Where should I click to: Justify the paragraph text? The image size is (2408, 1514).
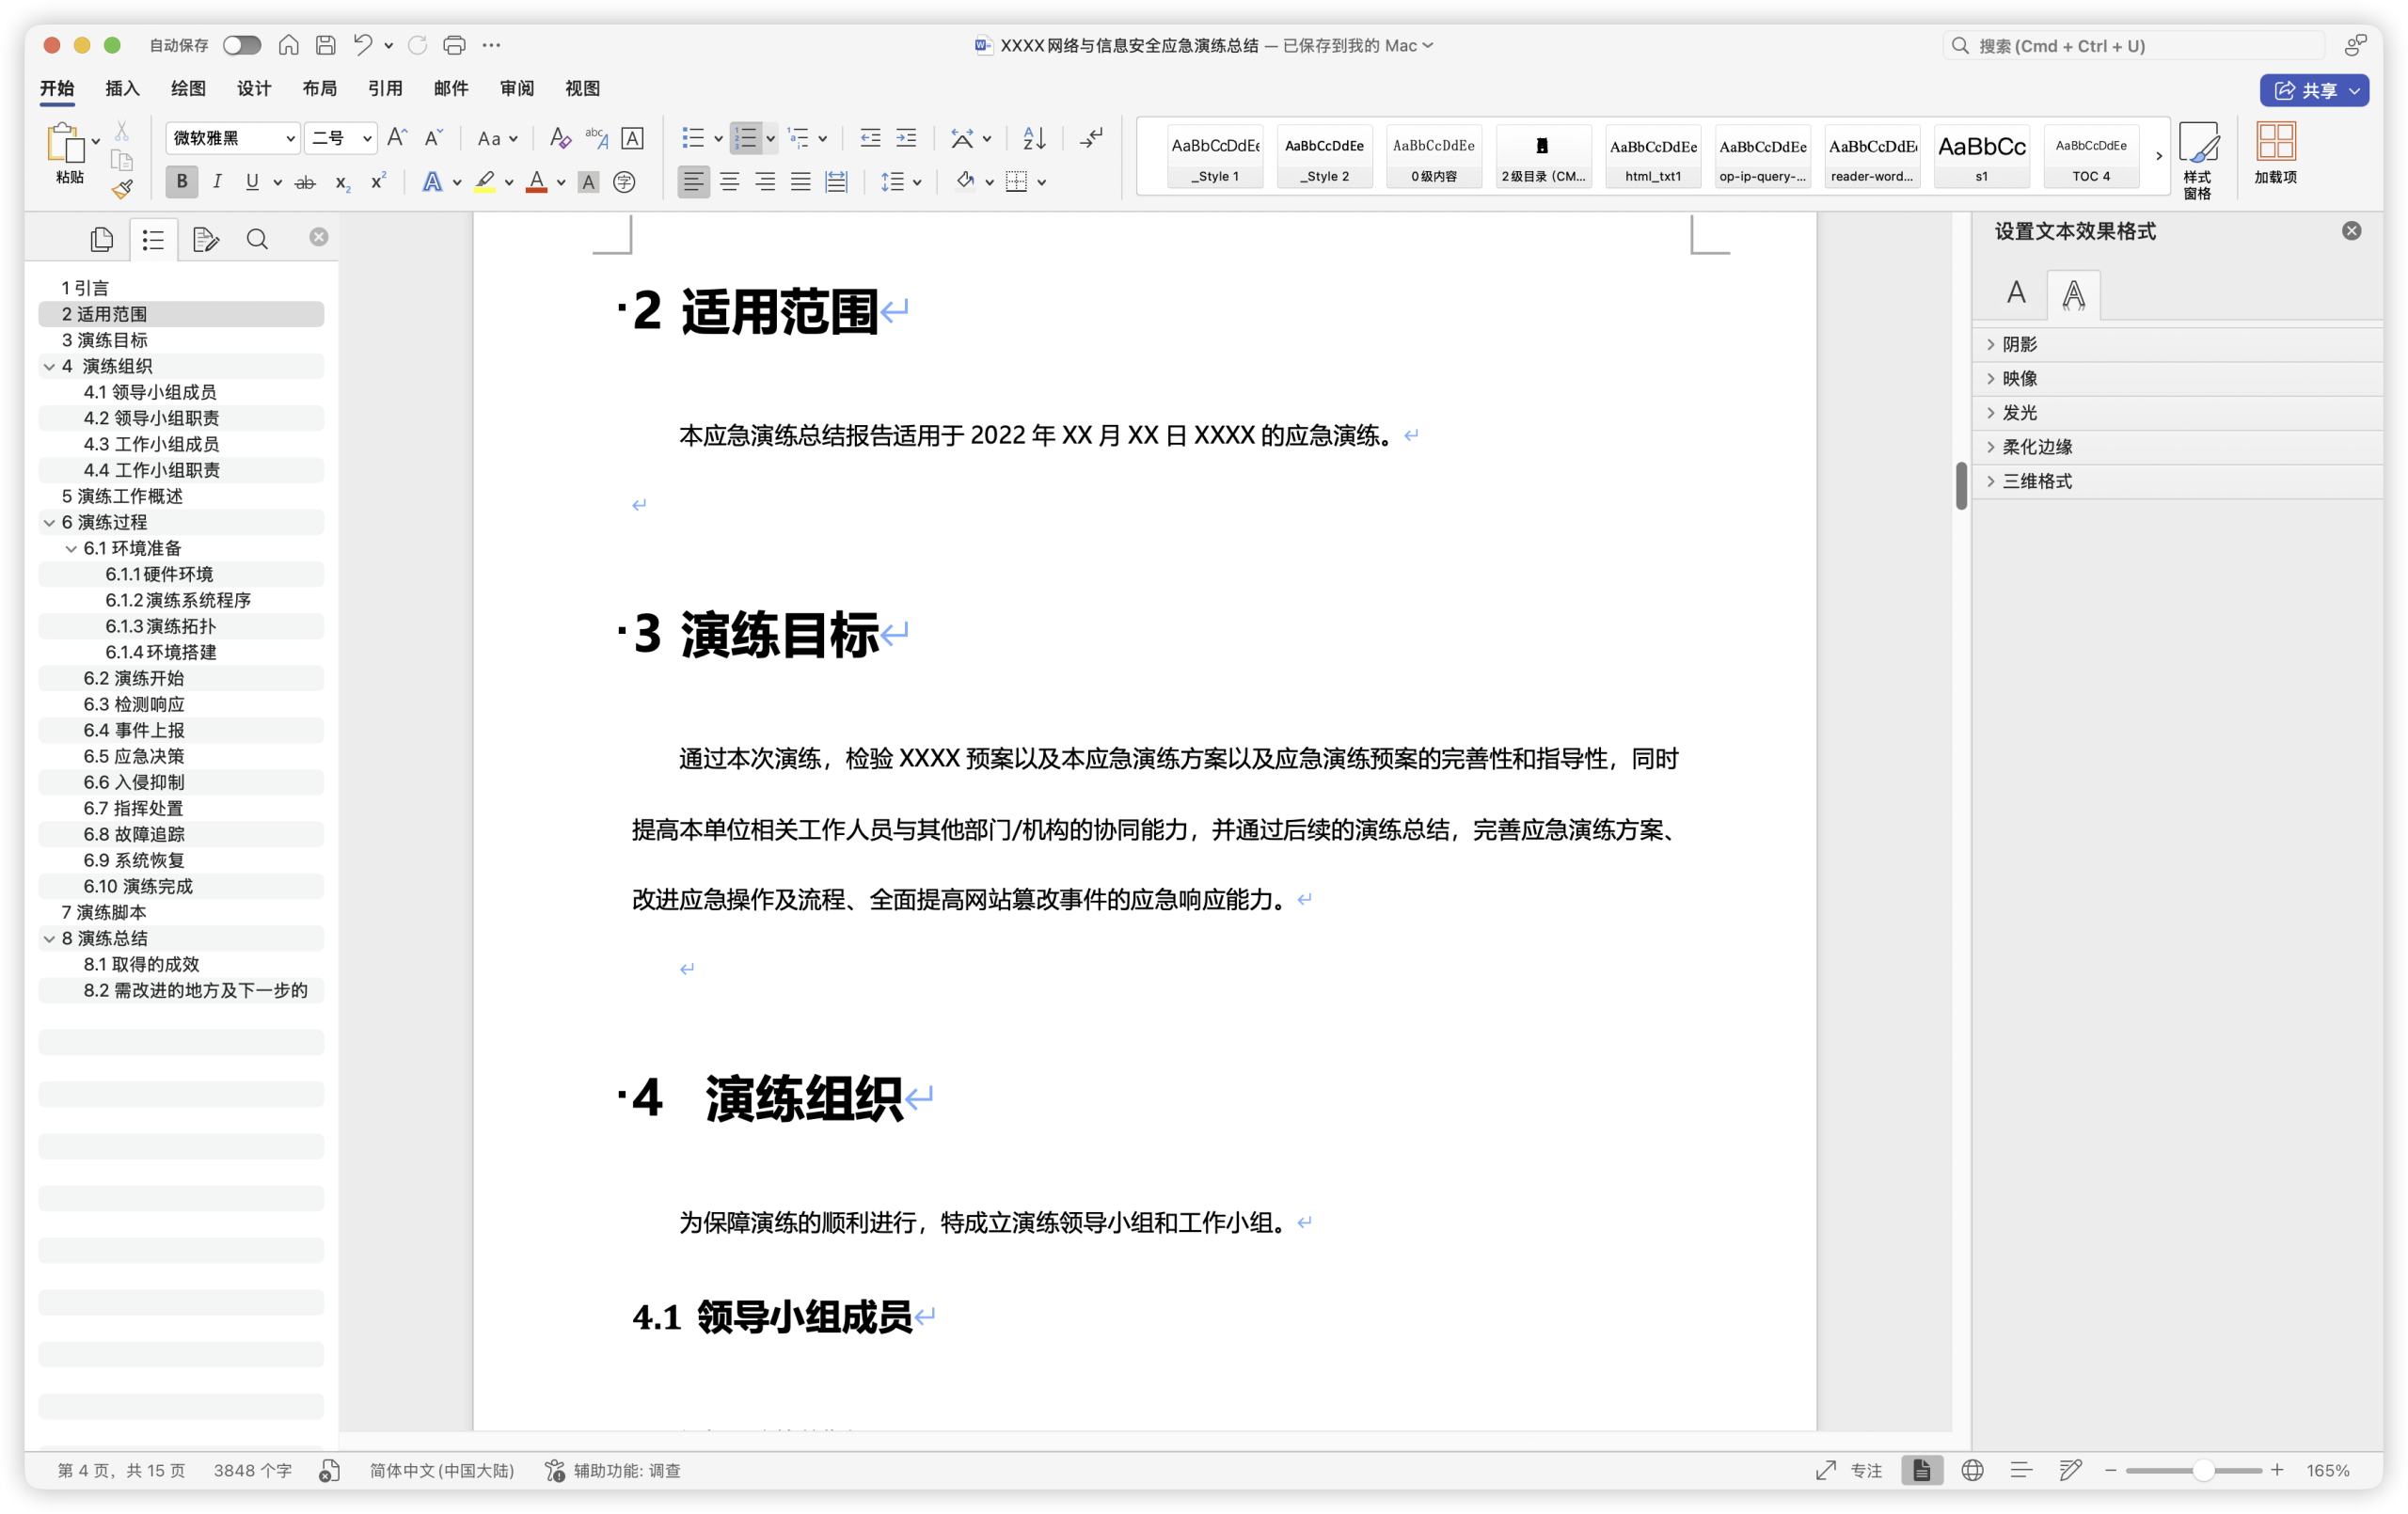click(x=801, y=182)
